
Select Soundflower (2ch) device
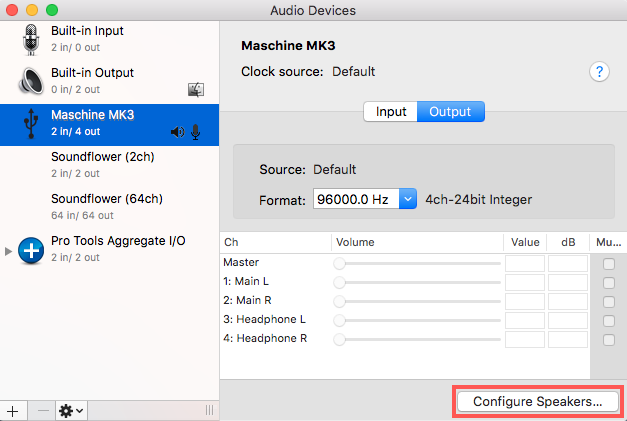pyautogui.click(x=110, y=165)
